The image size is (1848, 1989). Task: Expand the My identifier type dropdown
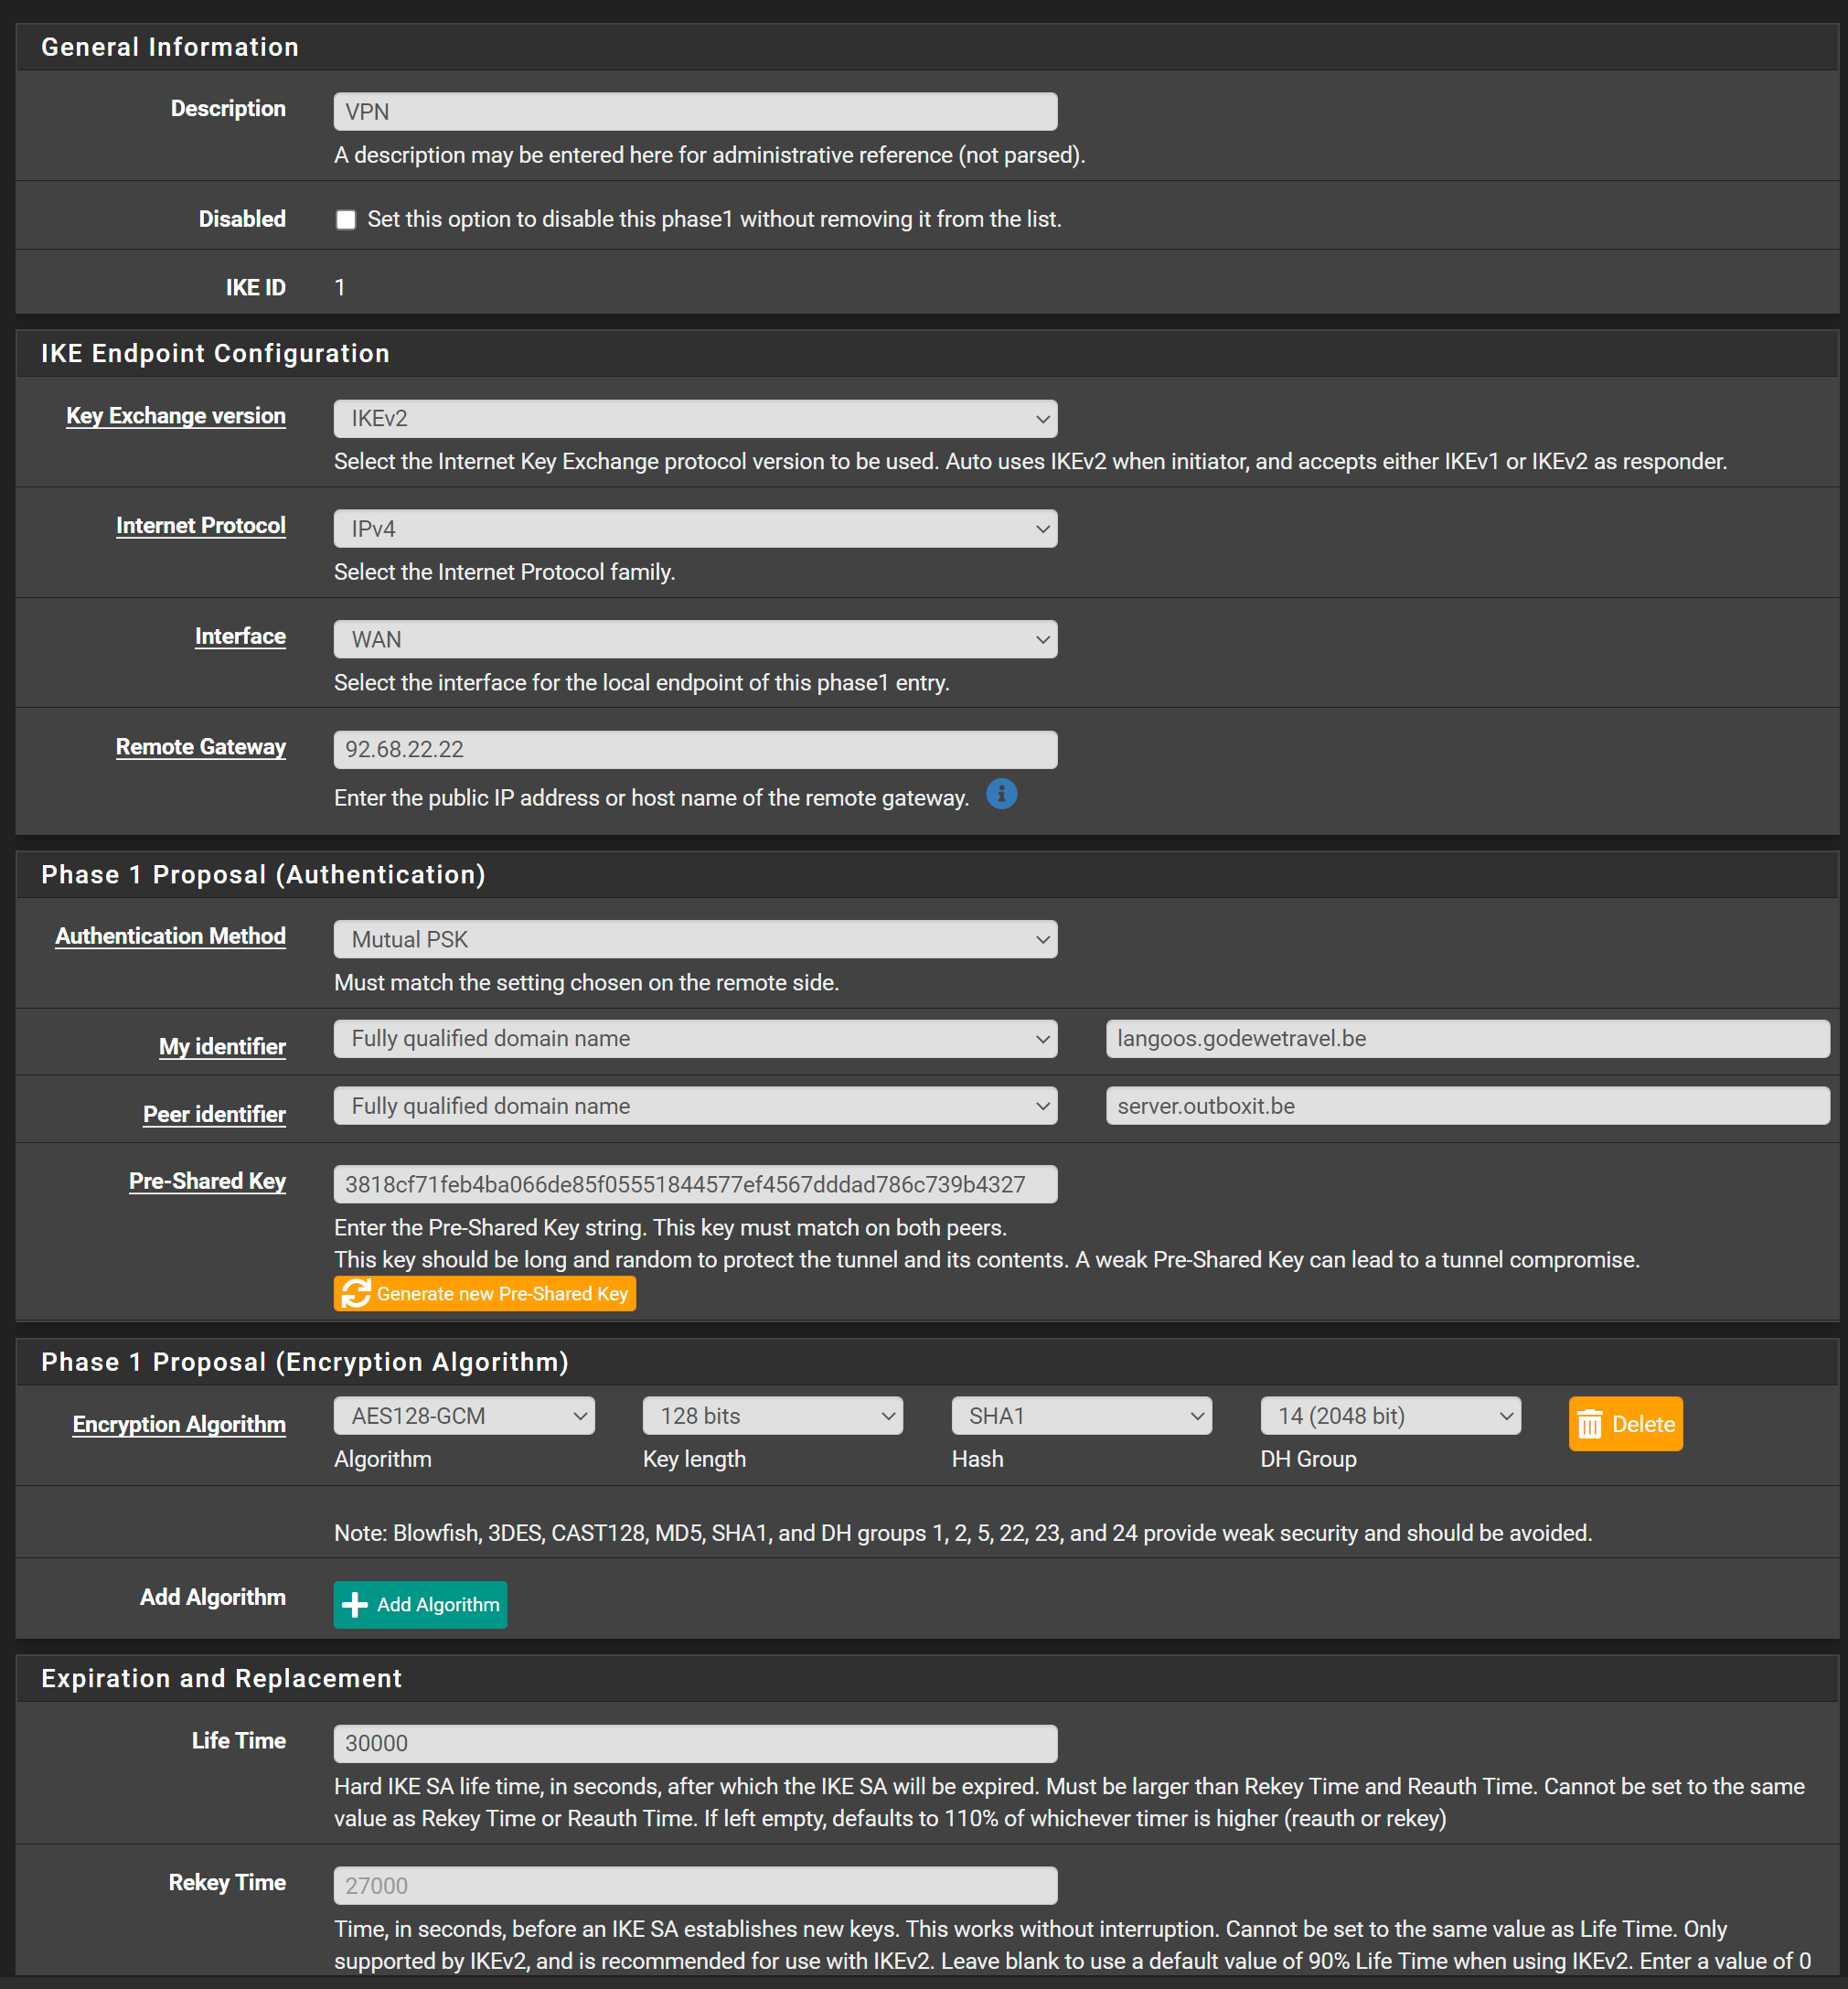point(695,1039)
